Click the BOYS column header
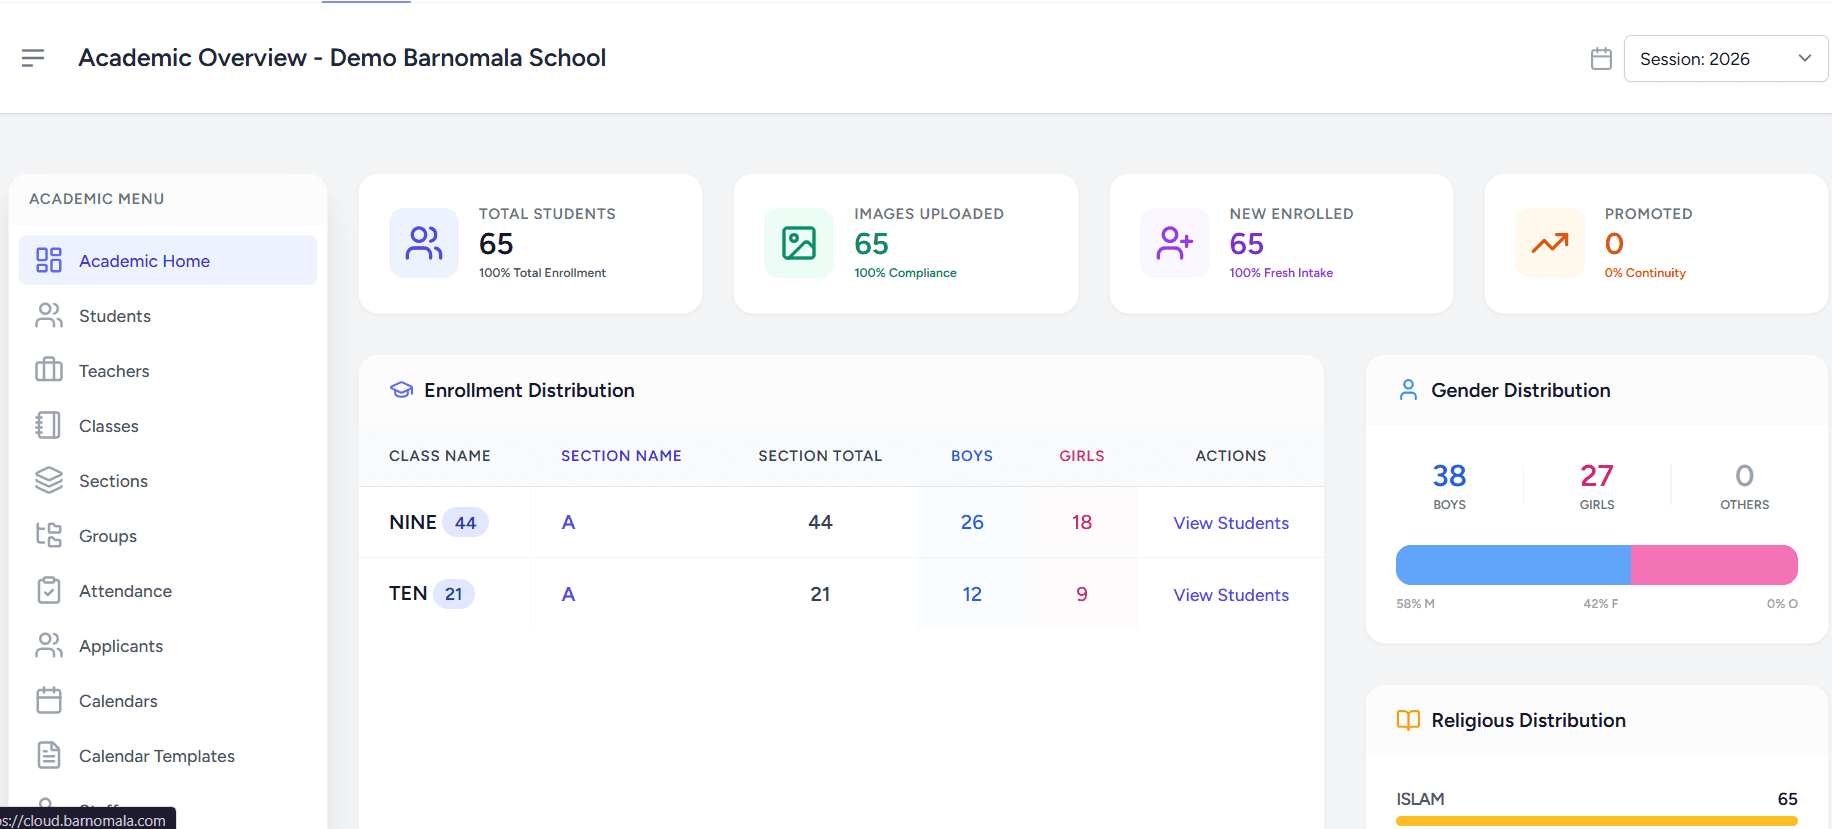This screenshot has height=829, width=1832. point(972,456)
